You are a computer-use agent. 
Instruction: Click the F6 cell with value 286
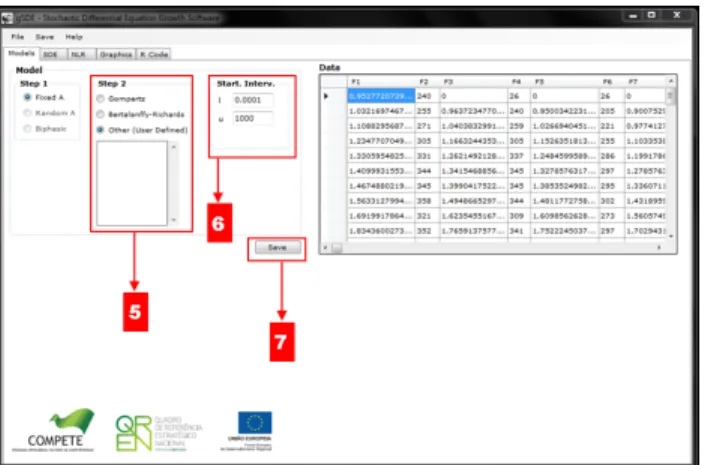tap(611, 156)
